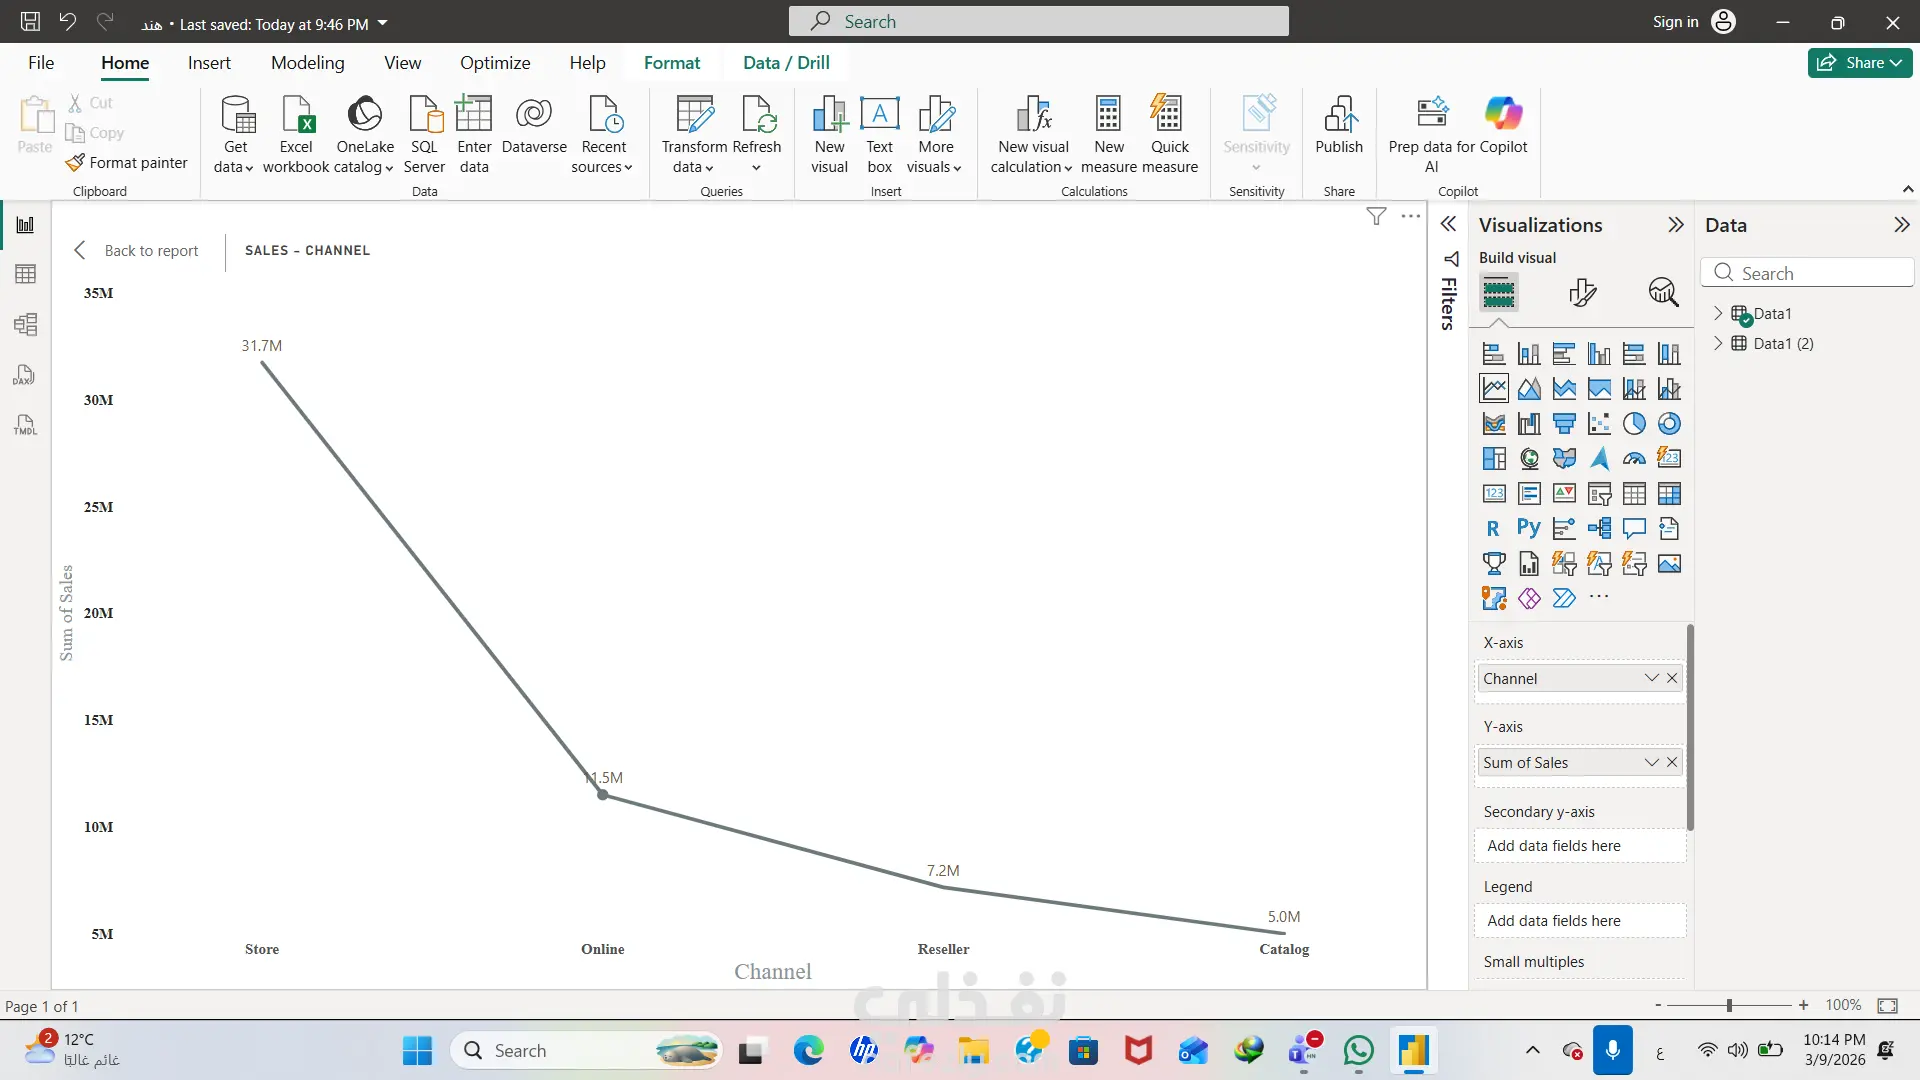Open the Data / Drill tab
The width and height of the screenshot is (1920, 1080).
[786, 62]
